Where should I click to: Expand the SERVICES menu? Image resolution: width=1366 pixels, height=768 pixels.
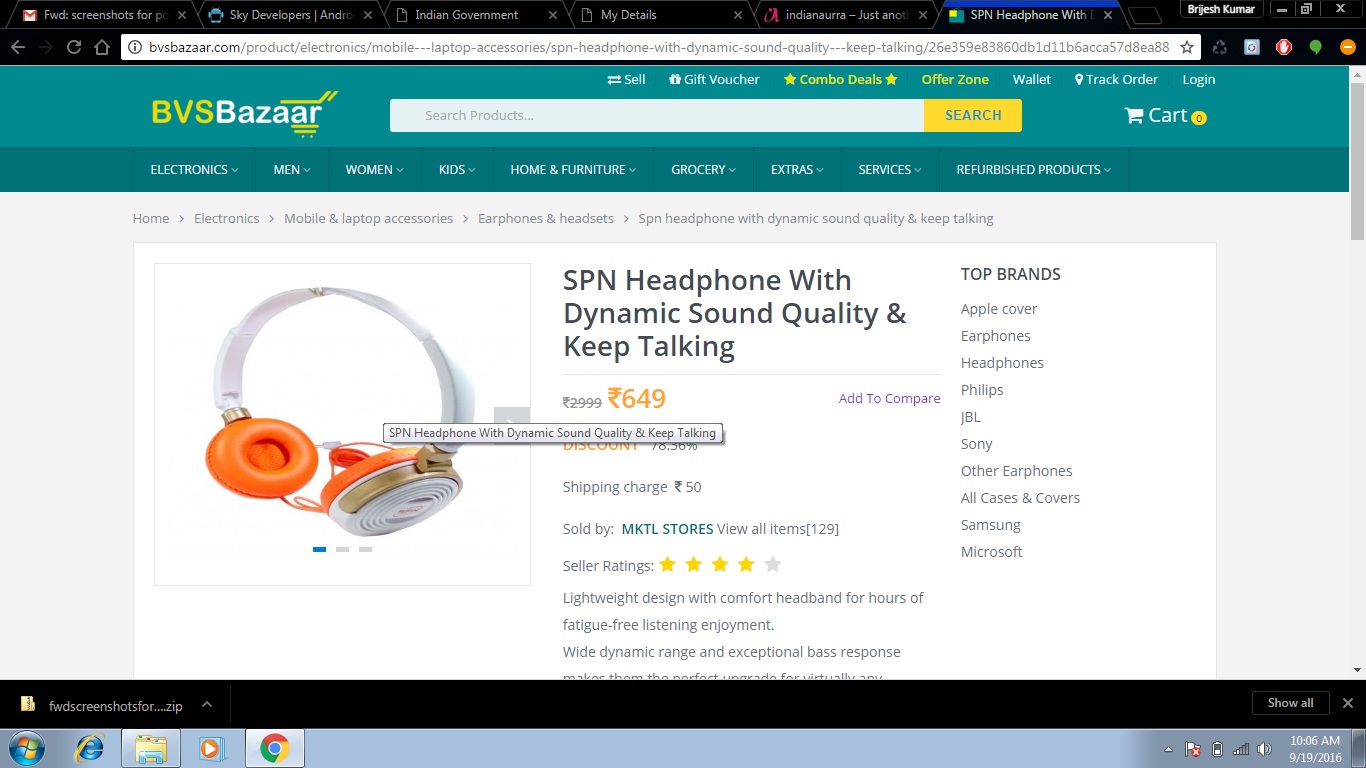890,170
